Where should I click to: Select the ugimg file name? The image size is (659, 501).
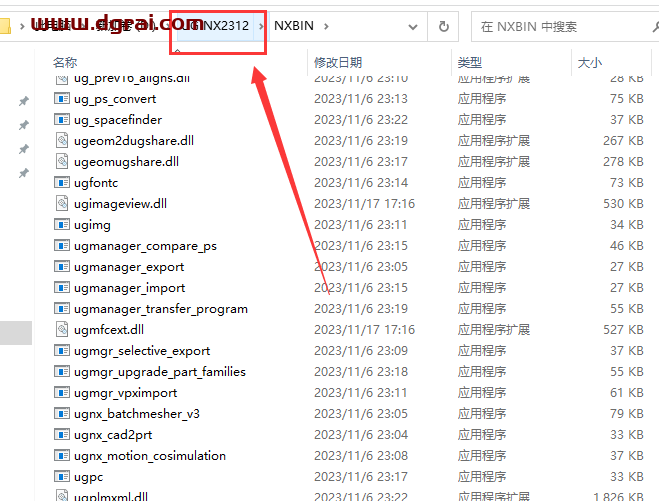coord(92,225)
